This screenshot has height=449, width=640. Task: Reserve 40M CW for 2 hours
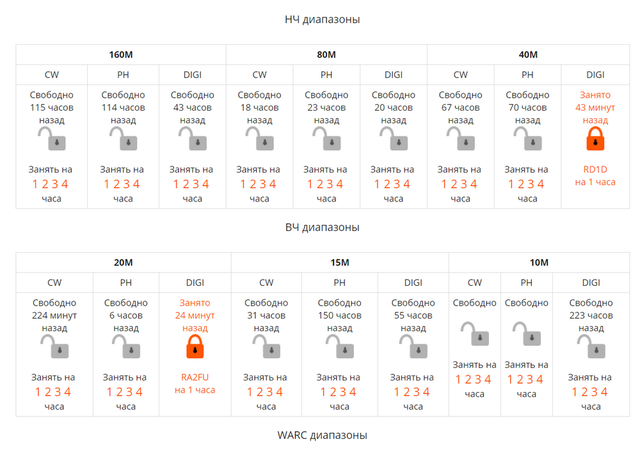click(454, 184)
